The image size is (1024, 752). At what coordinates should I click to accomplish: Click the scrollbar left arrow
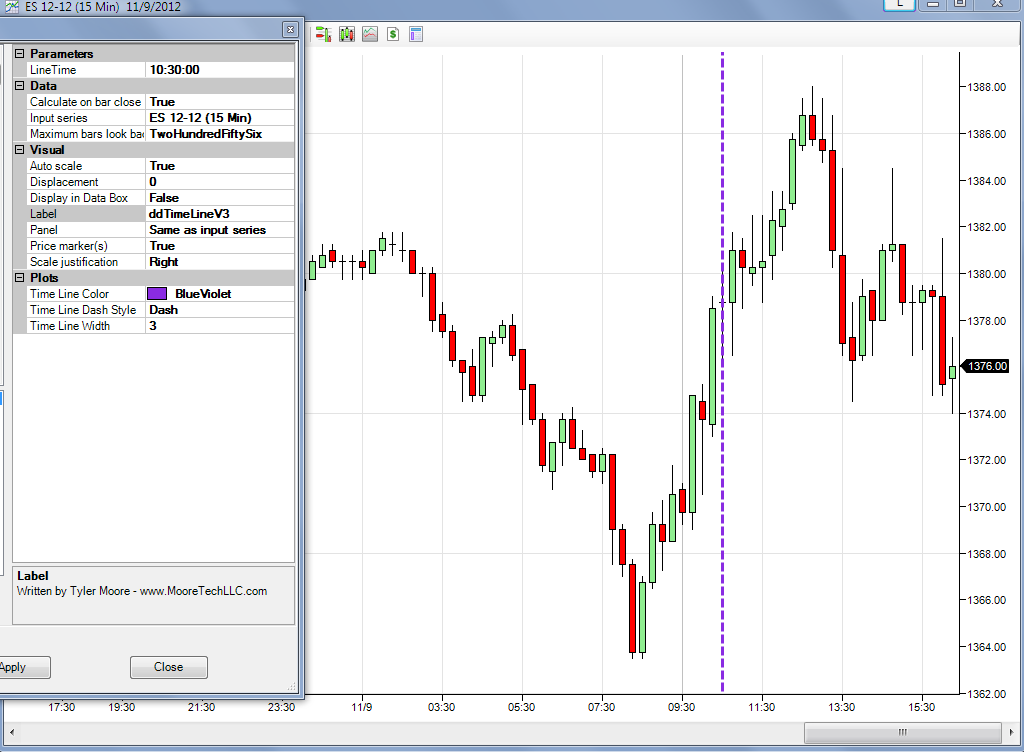(11, 732)
